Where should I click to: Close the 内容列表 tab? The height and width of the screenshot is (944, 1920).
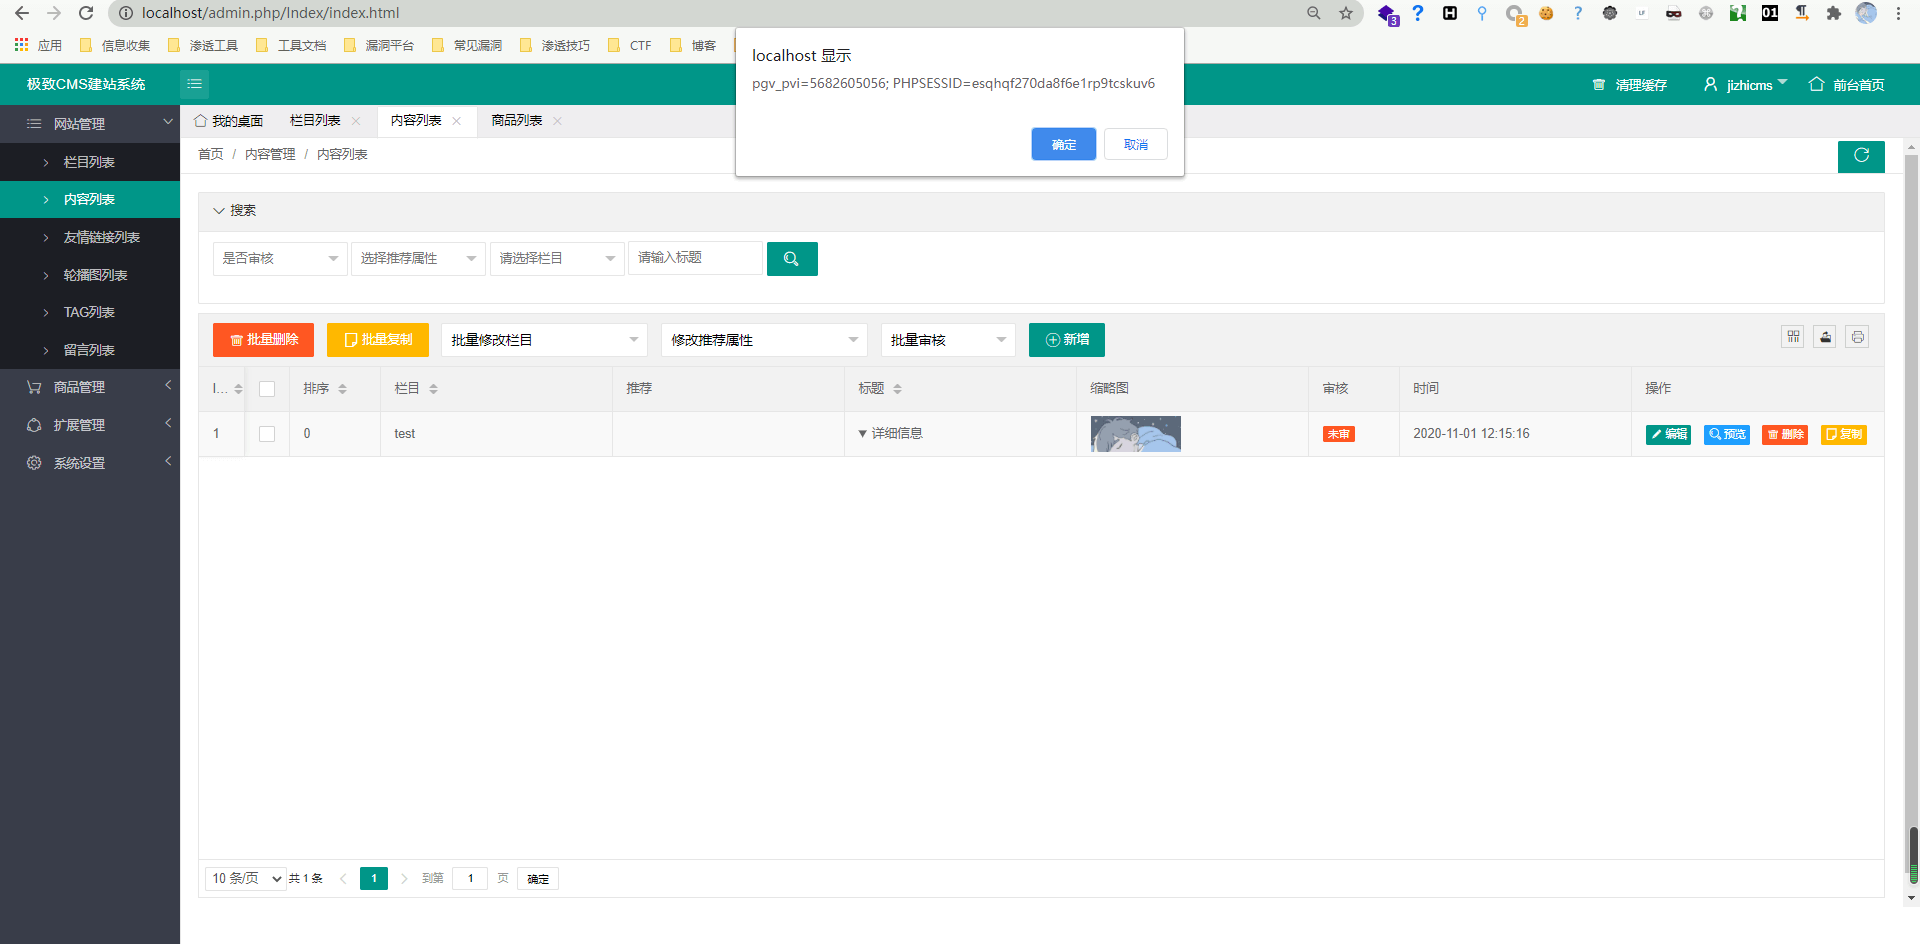457,121
